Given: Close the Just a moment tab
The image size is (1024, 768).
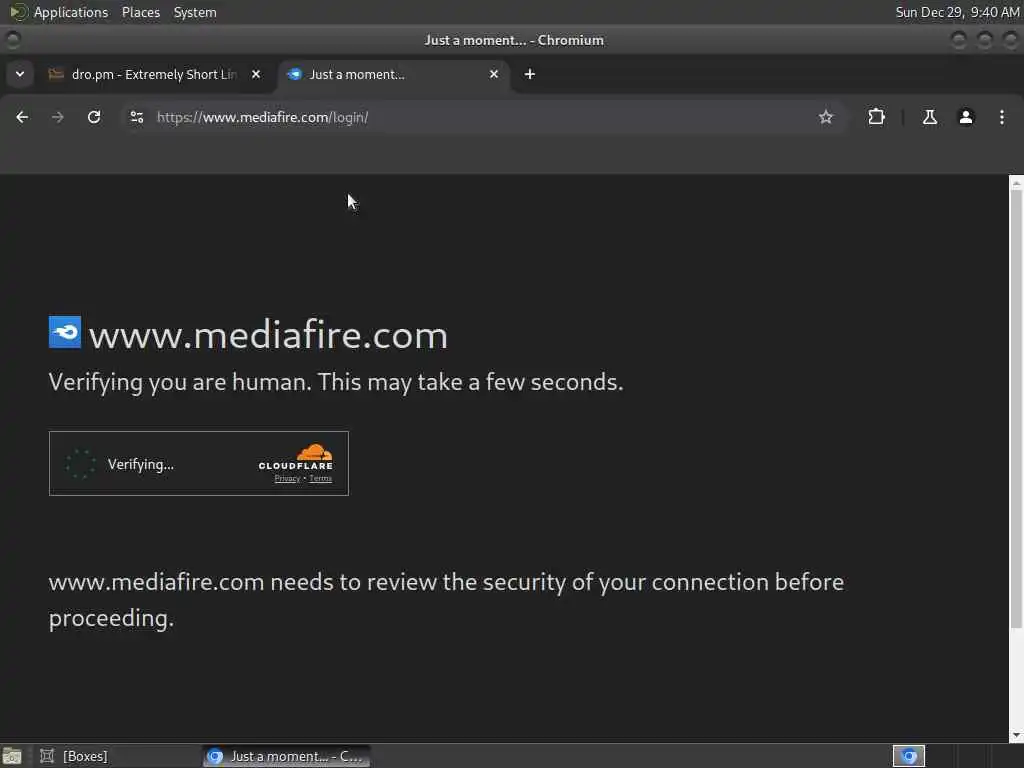Looking at the screenshot, I should click(494, 74).
